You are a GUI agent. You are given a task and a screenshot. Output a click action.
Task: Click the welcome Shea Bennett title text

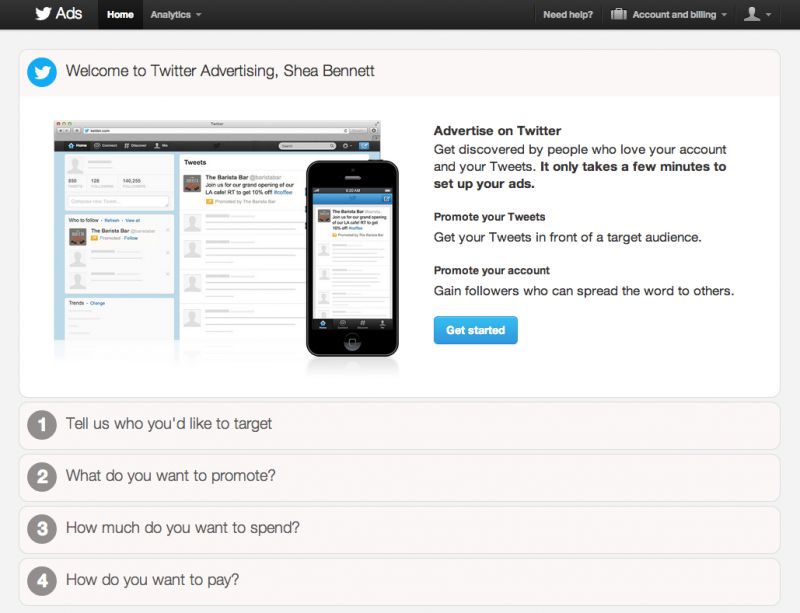[x=220, y=71]
